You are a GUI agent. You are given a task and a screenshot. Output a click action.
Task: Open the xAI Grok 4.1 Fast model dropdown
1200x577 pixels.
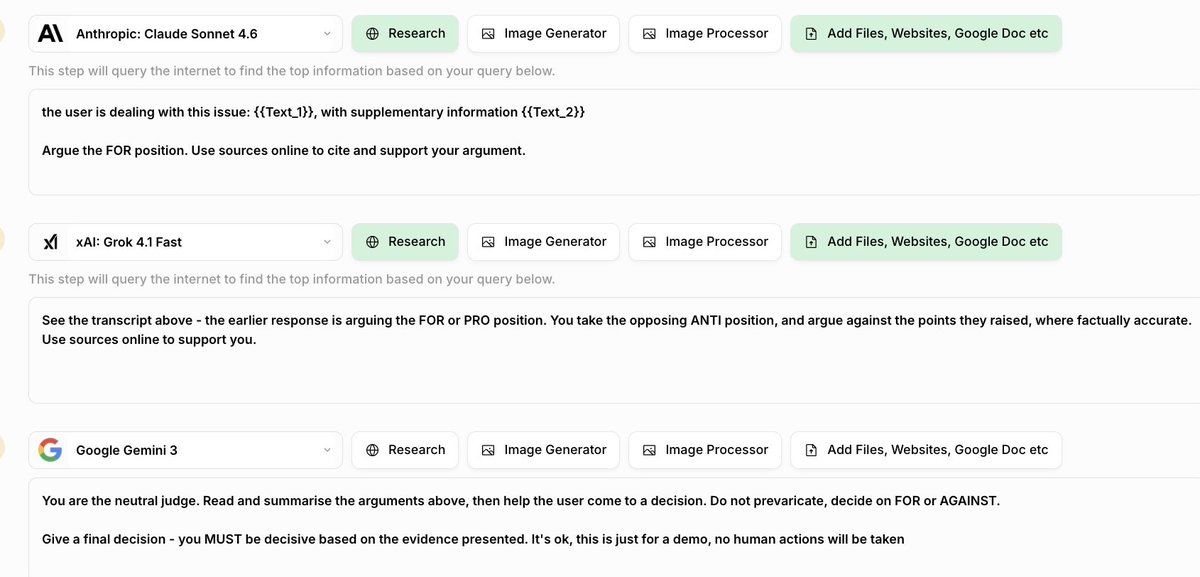point(185,242)
